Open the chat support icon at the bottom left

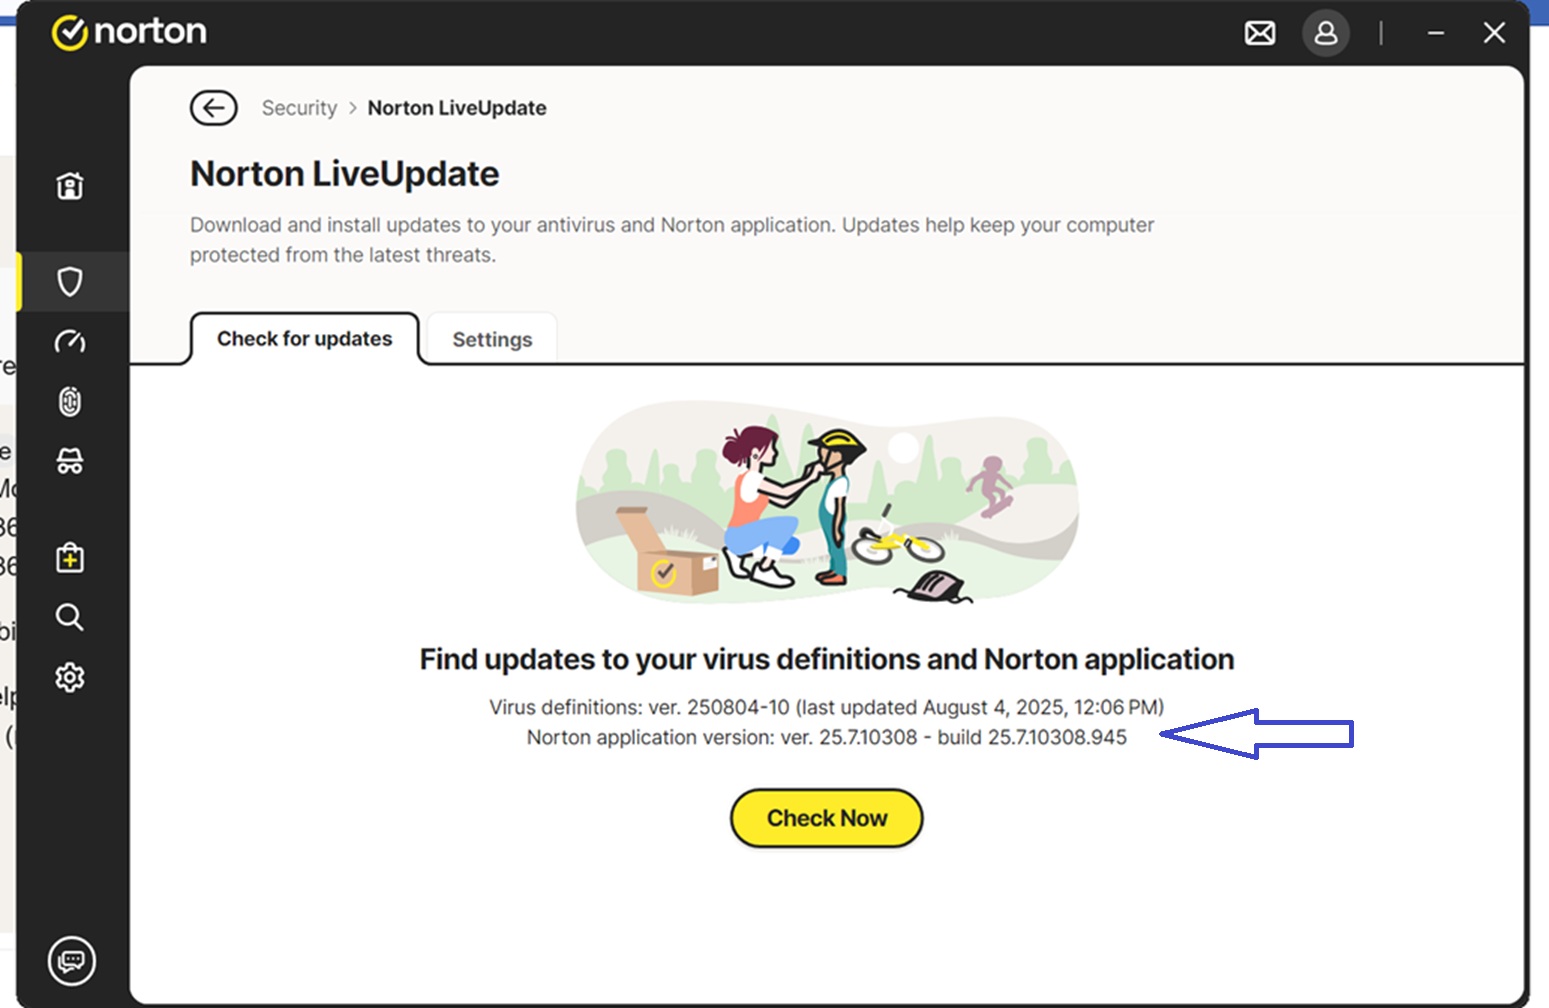72,961
